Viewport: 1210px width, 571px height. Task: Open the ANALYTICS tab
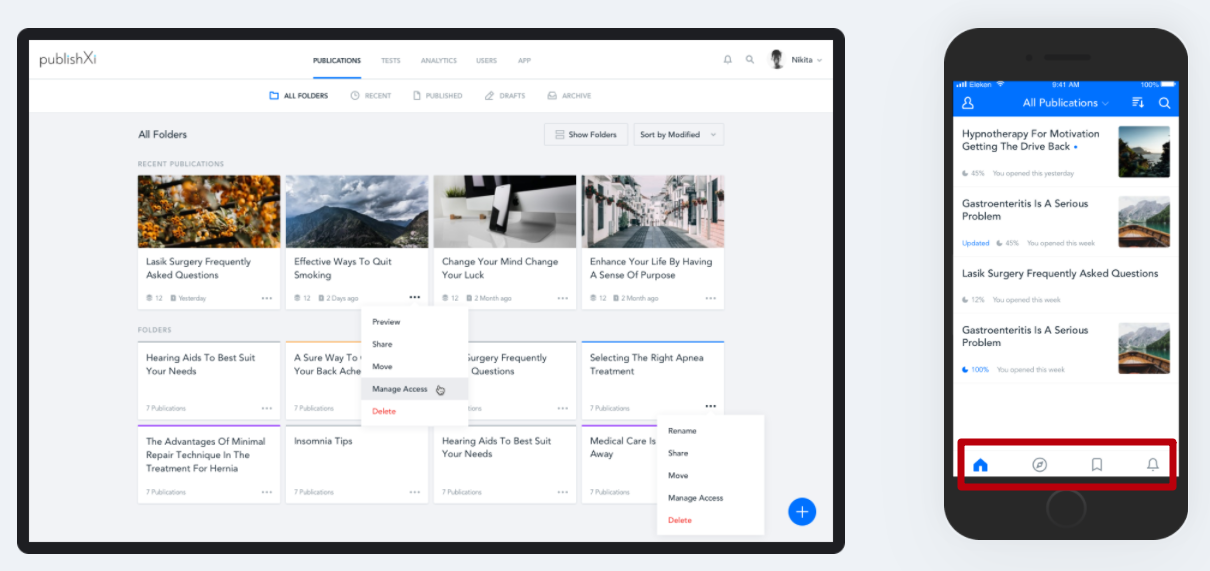point(438,60)
